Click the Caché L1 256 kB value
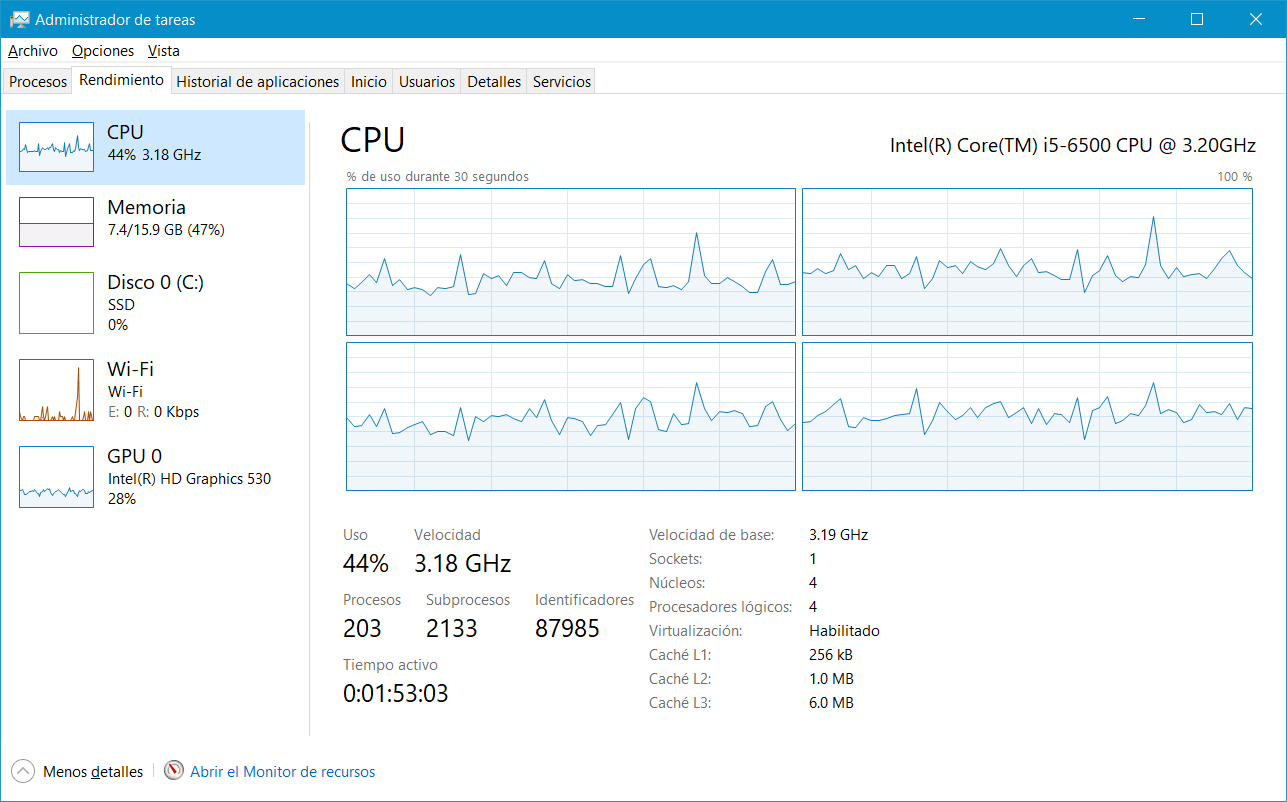1287x802 pixels. click(831, 655)
